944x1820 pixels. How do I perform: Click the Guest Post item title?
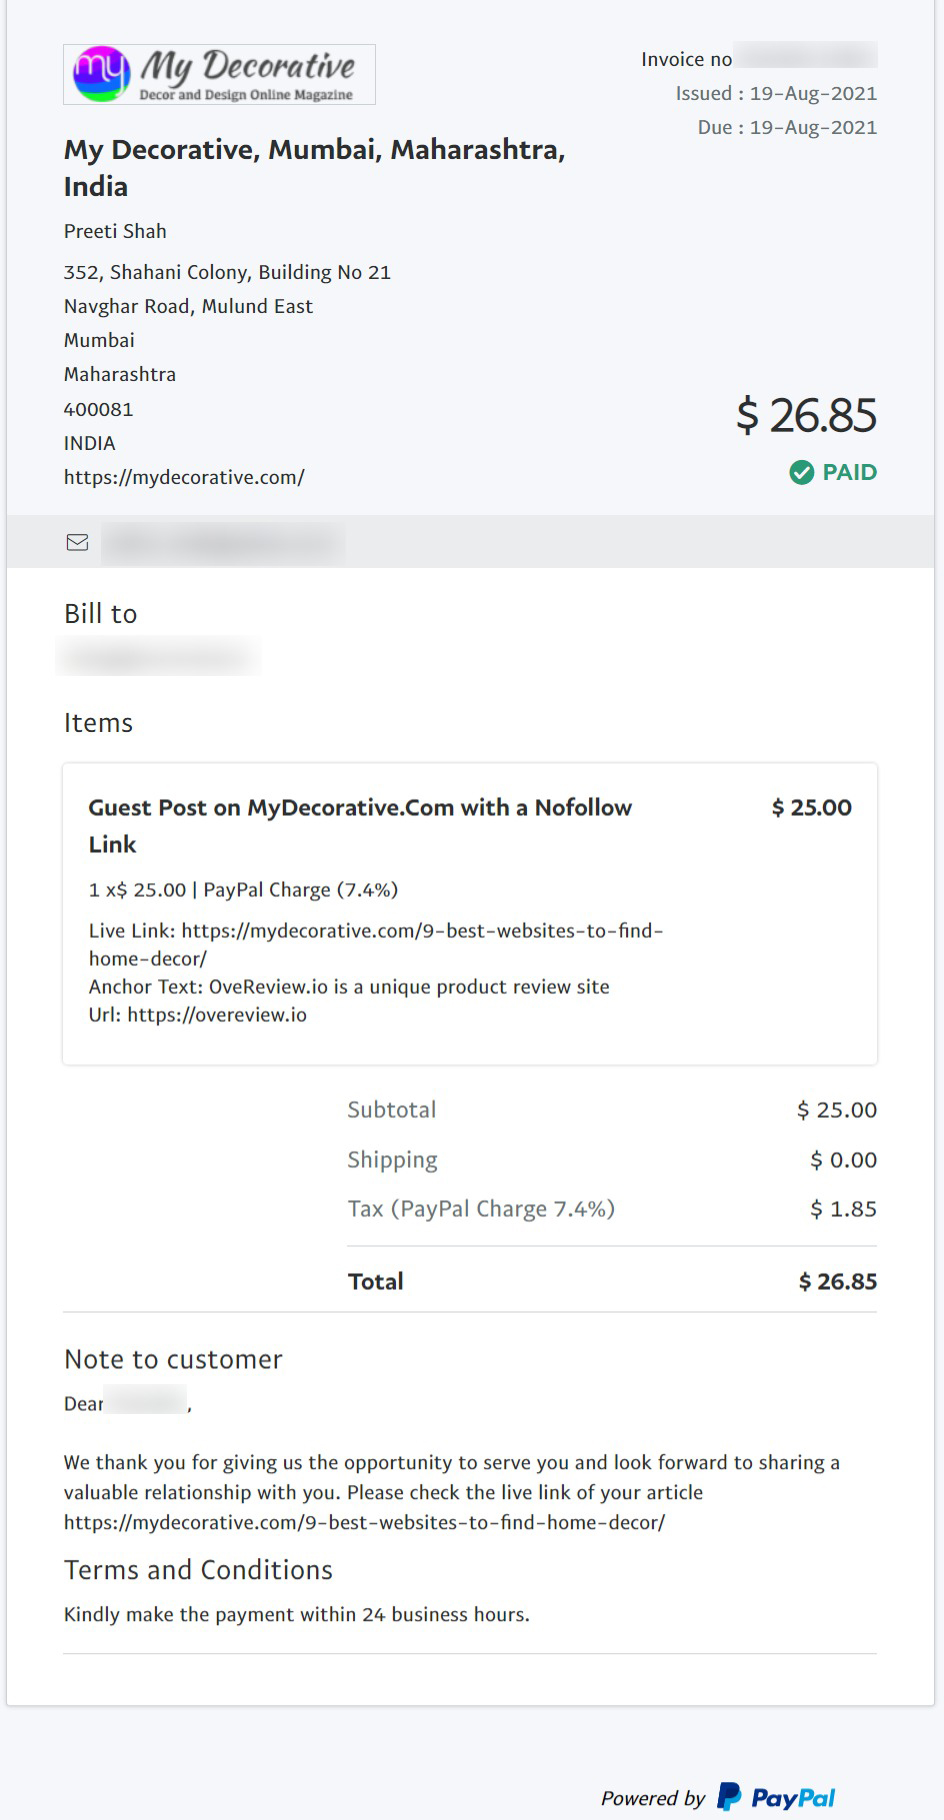(360, 808)
